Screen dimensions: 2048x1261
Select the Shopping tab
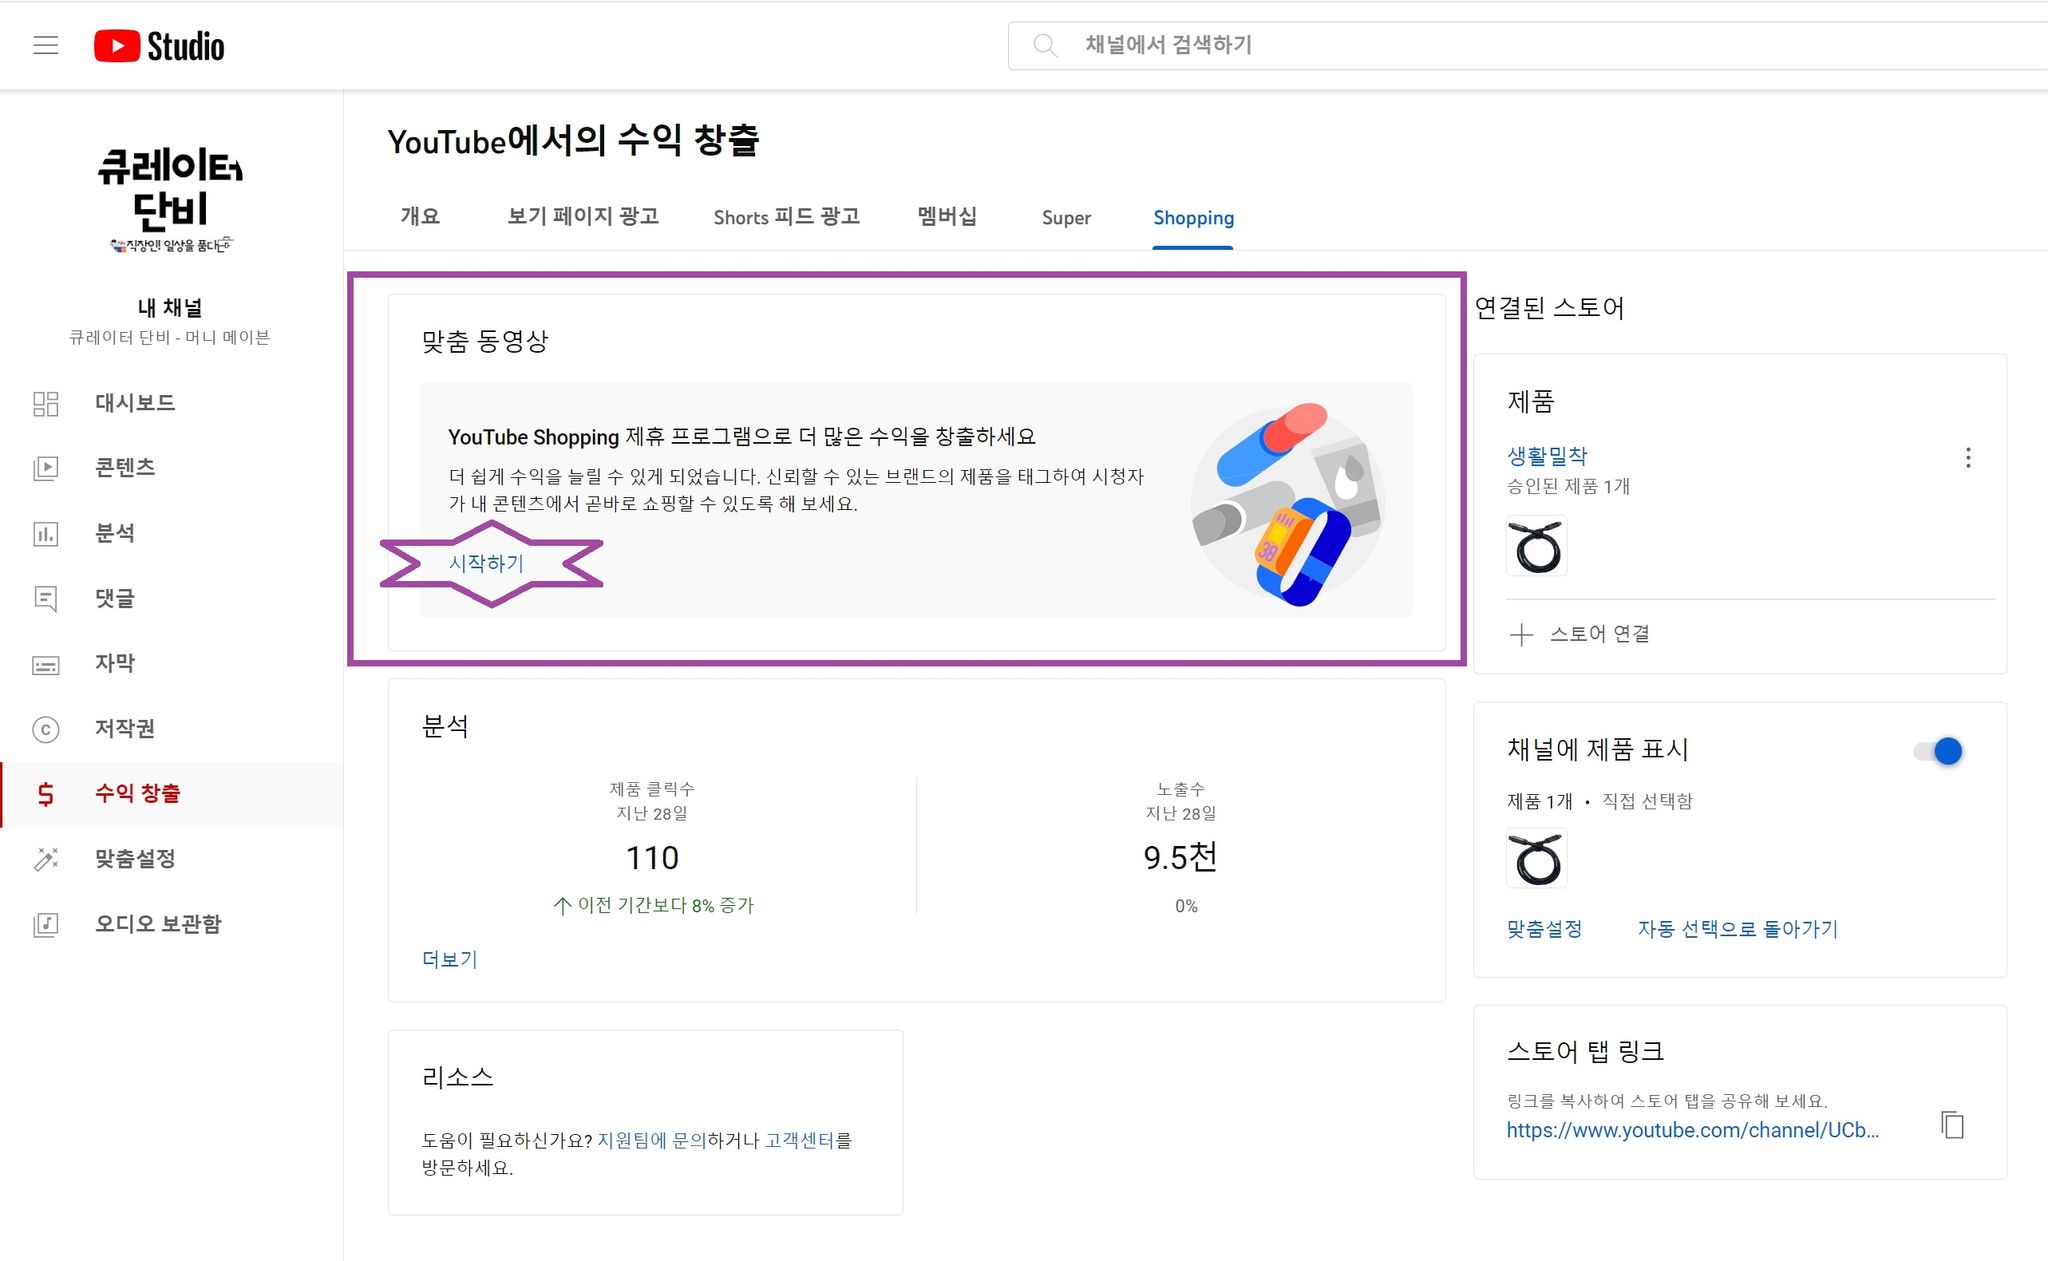(x=1193, y=217)
